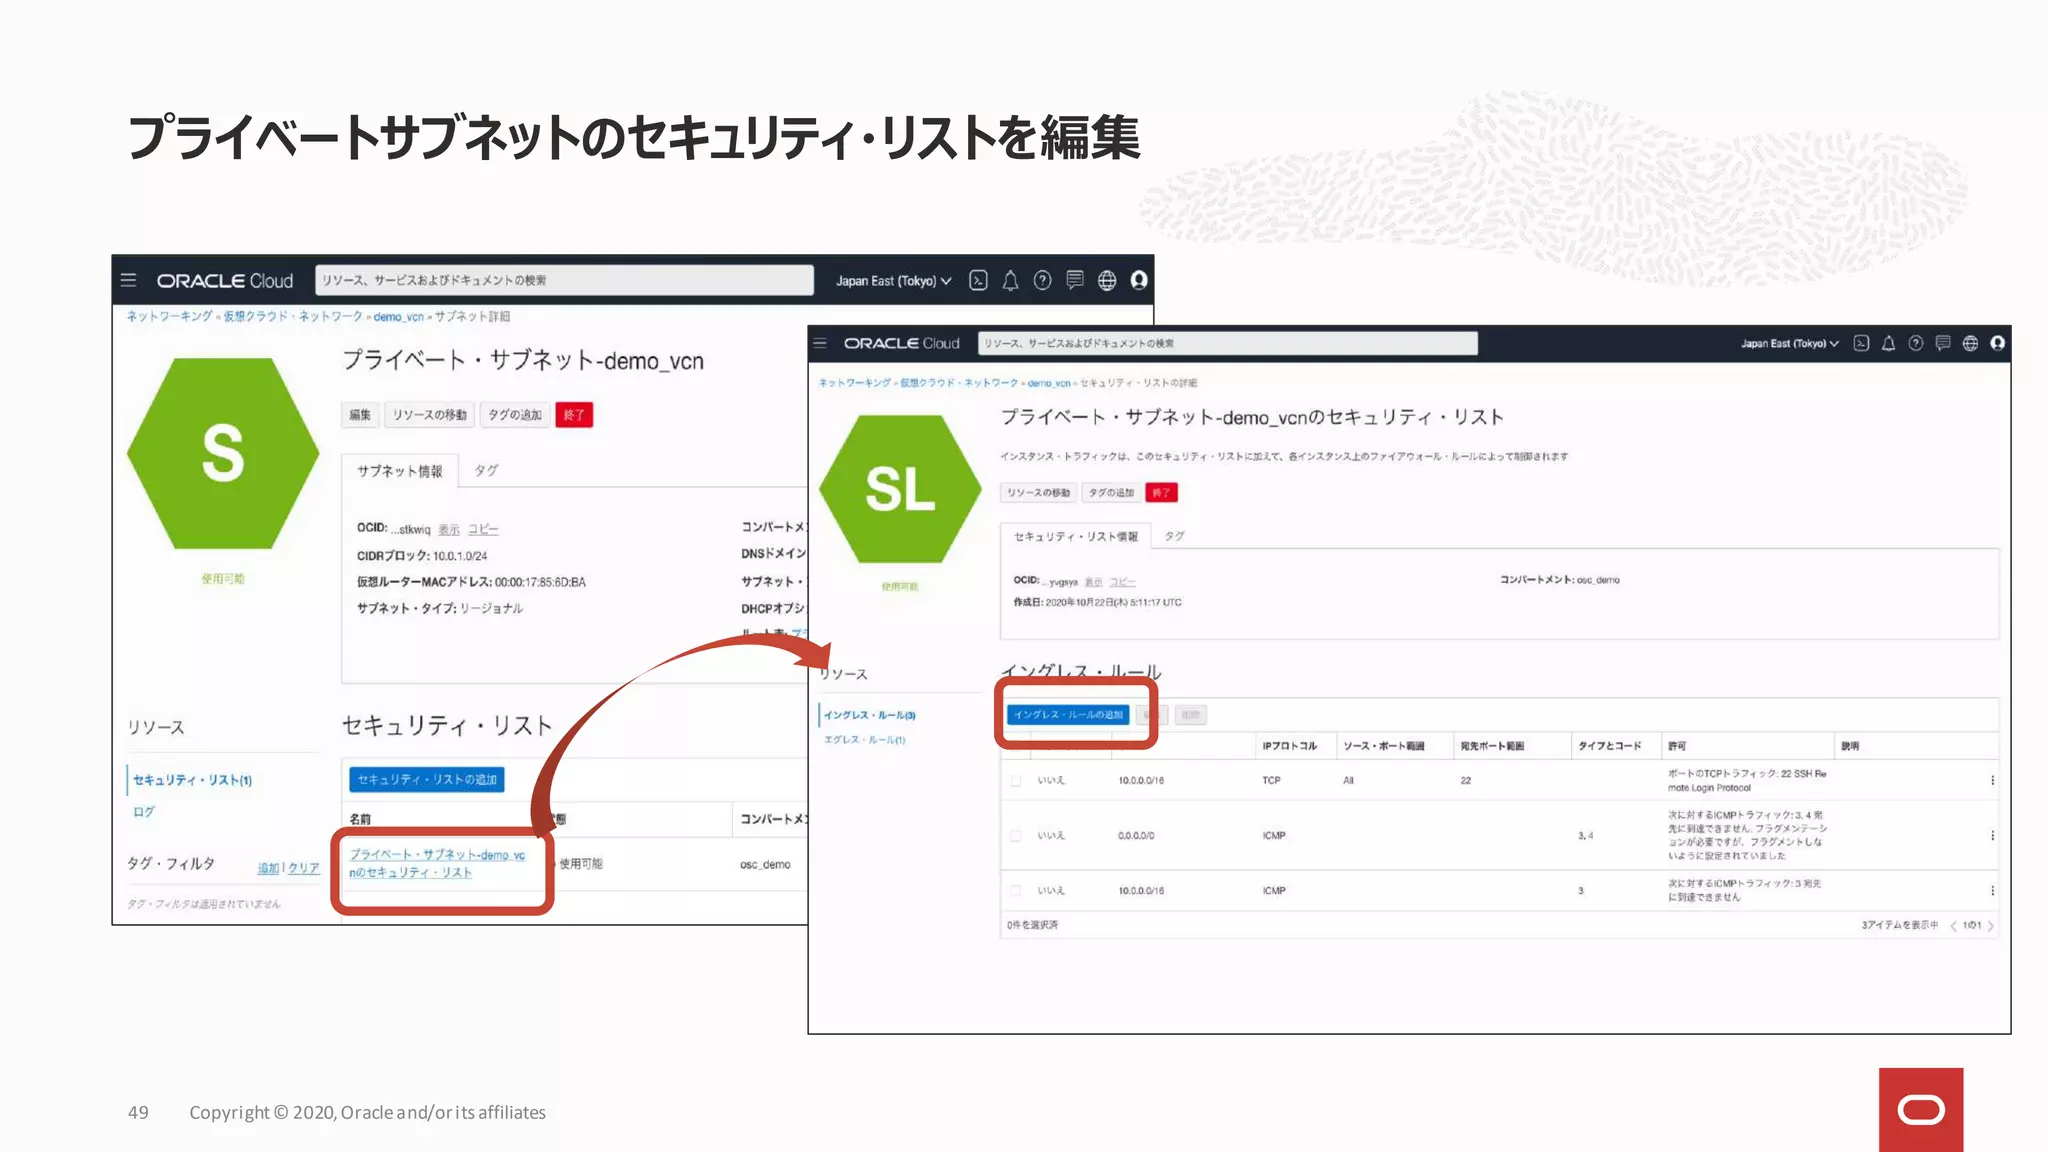Open hamburger menu in security list window
Image resolution: width=2048 pixels, height=1152 pixels.
tap(820, 343)
